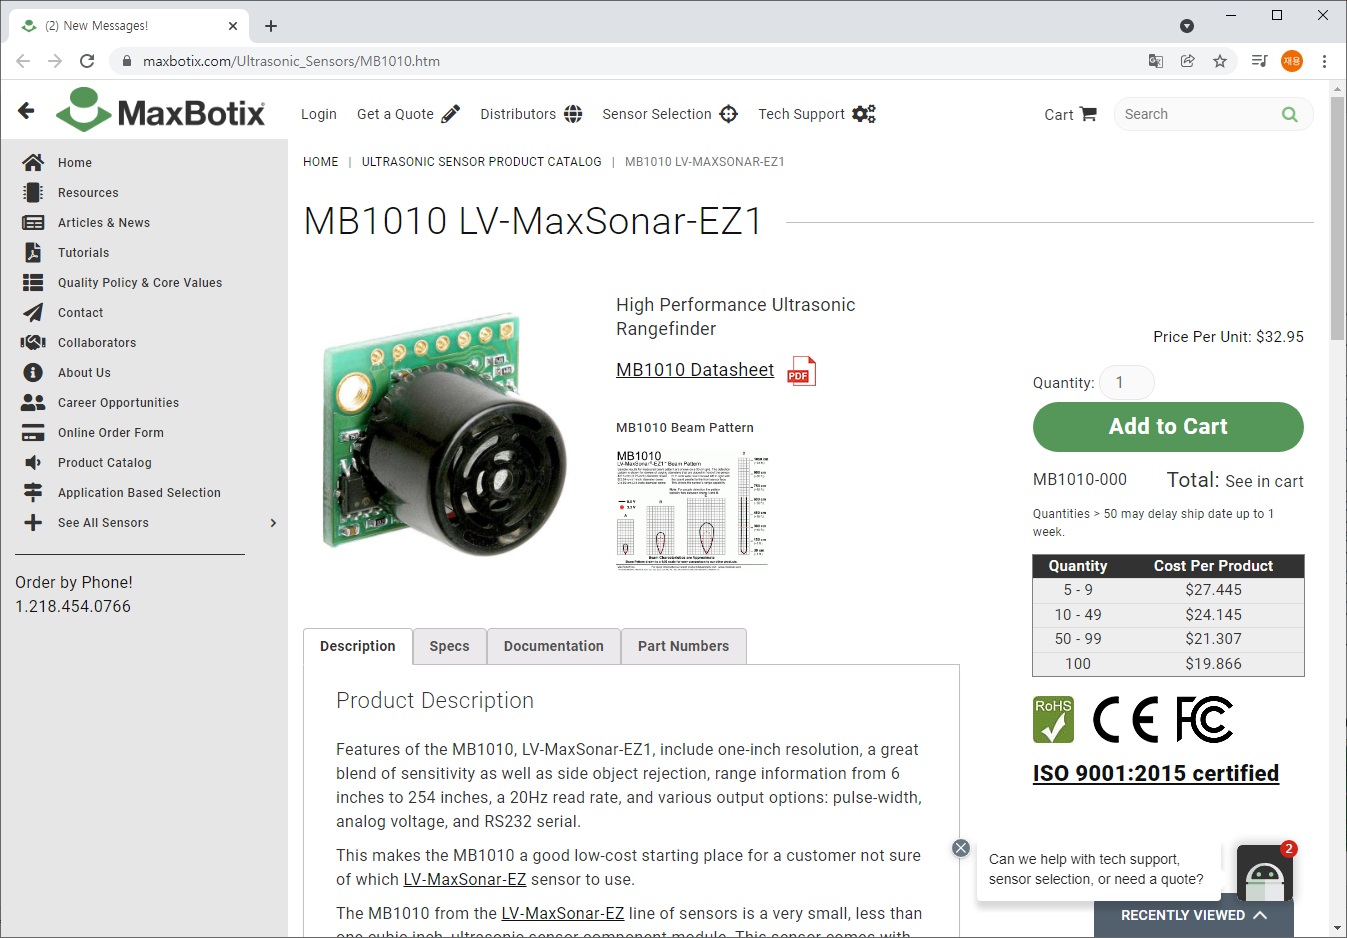Image resolution: width=1347 pixels, height=938 pixels.
Task: Click the About Us info icon
Action: click(33, 372)
